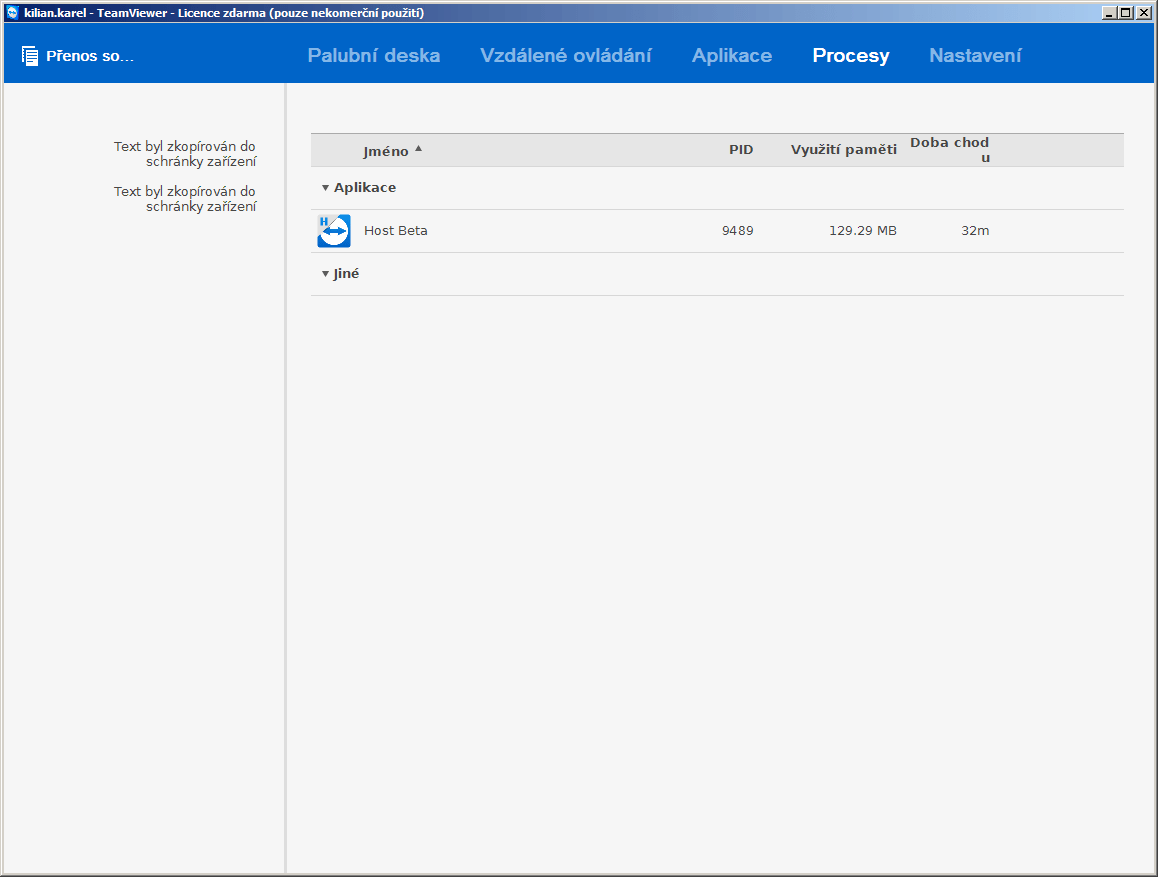Image resolution: width=1158 pixels, height=877 pixels.
Task: Click the runtime value 32m
Action: (975, 230)
